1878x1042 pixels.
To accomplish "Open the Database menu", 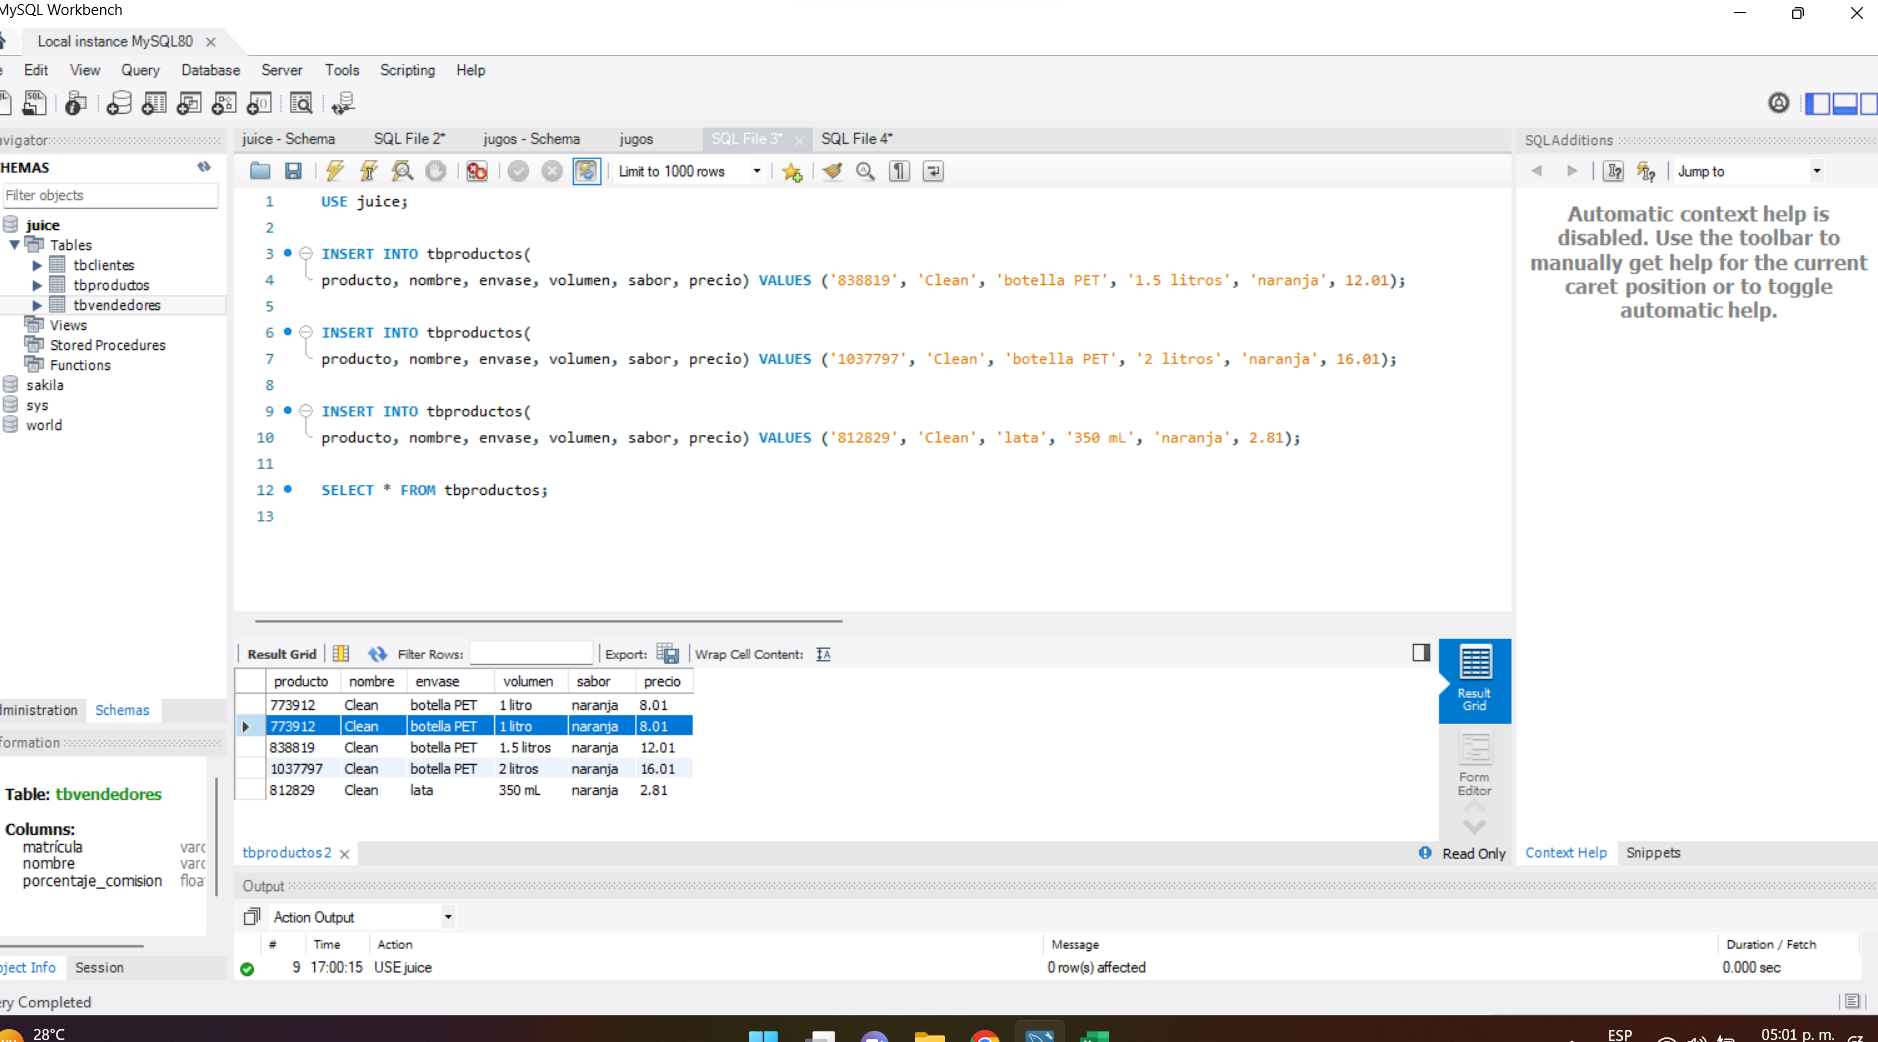I will [x=210, y=70].
